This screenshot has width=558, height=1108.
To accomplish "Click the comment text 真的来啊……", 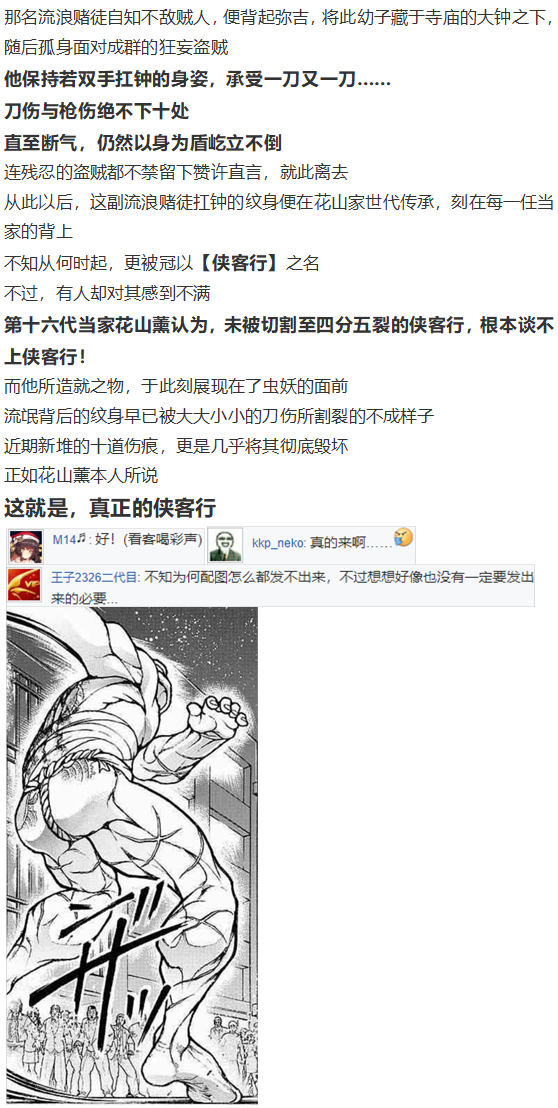I will tap(351, 543).
